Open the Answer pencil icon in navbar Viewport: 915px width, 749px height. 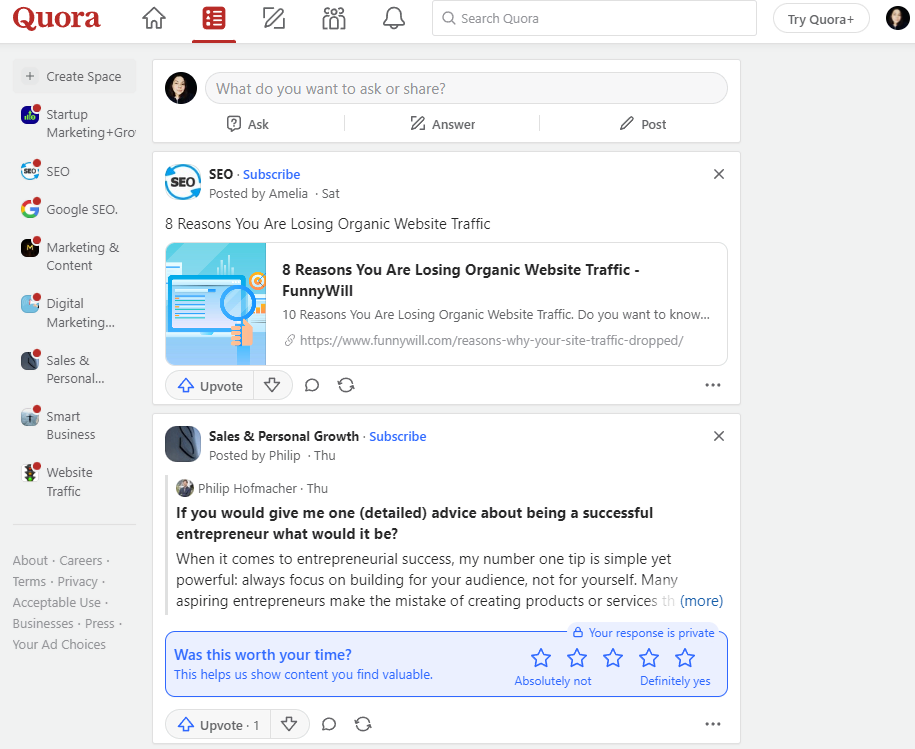tap(273, 19)
